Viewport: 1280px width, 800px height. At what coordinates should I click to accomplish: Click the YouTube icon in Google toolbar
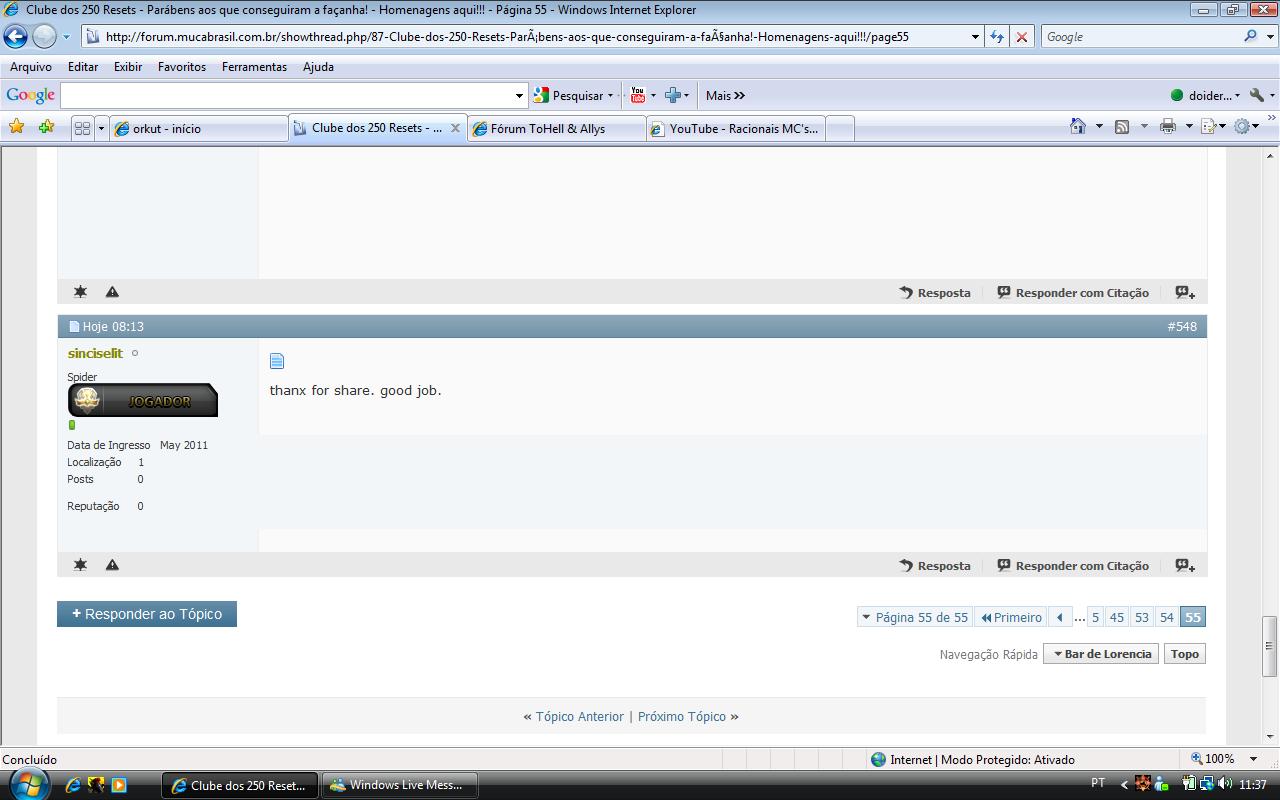pos(637,96)
